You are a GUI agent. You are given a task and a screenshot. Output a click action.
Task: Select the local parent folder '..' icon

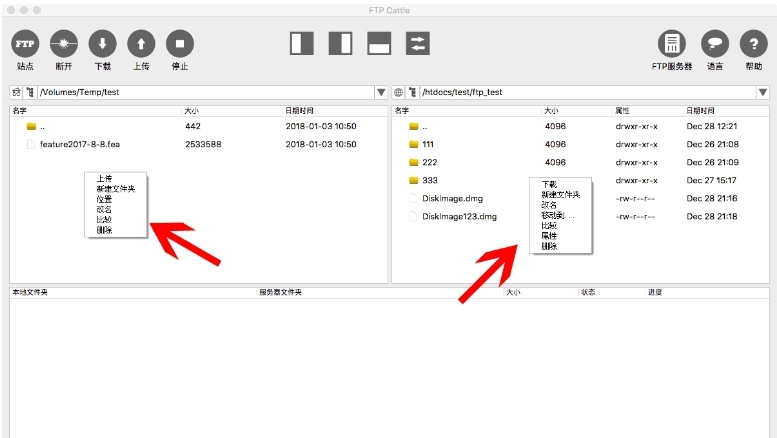(31, 126)
